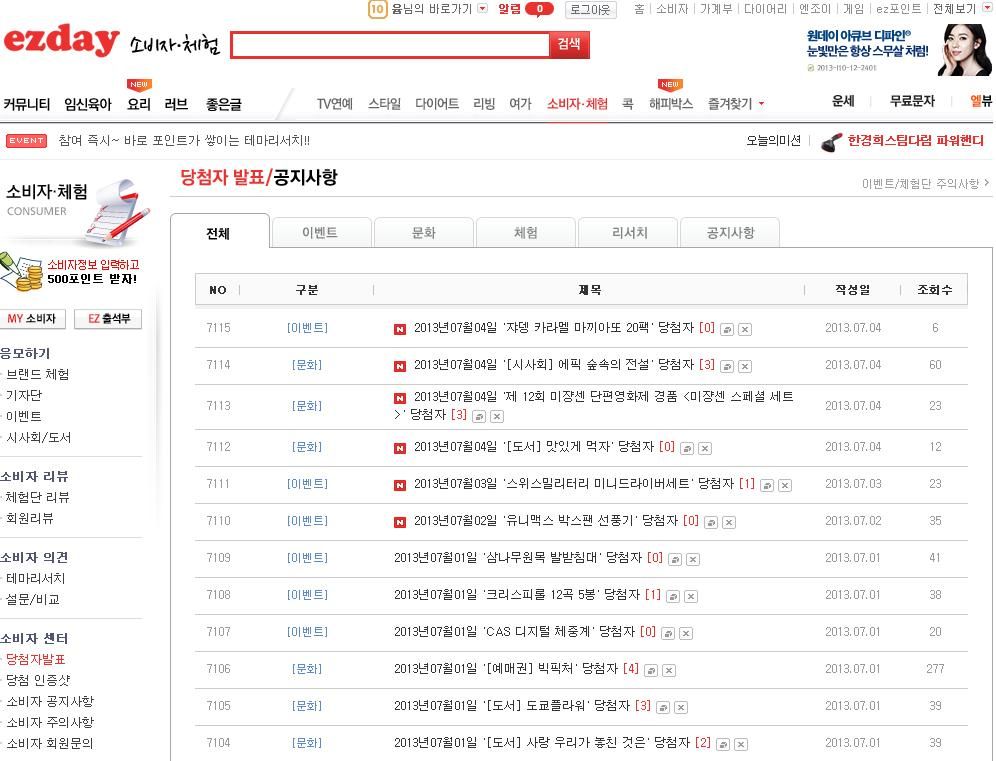Click the red EVENT badge icon

click(x=26, y=141)
